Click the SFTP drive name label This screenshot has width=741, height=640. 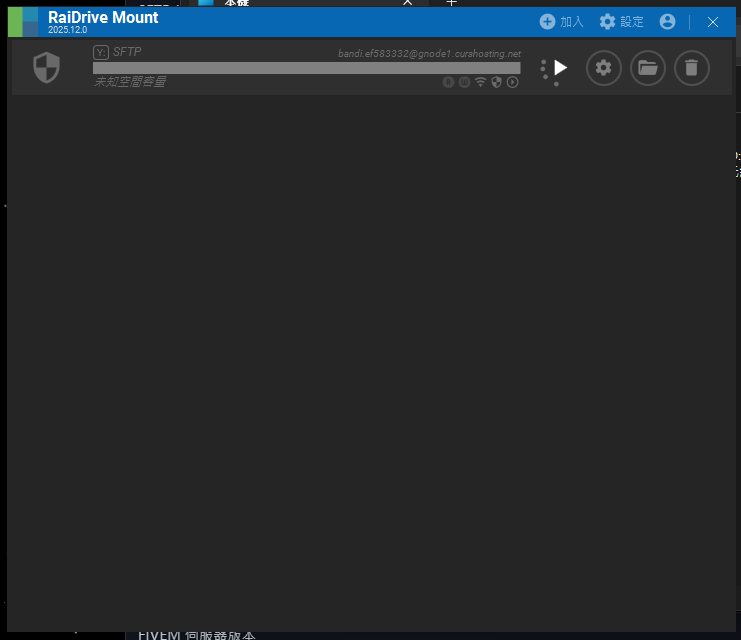(x=128, y=52)
